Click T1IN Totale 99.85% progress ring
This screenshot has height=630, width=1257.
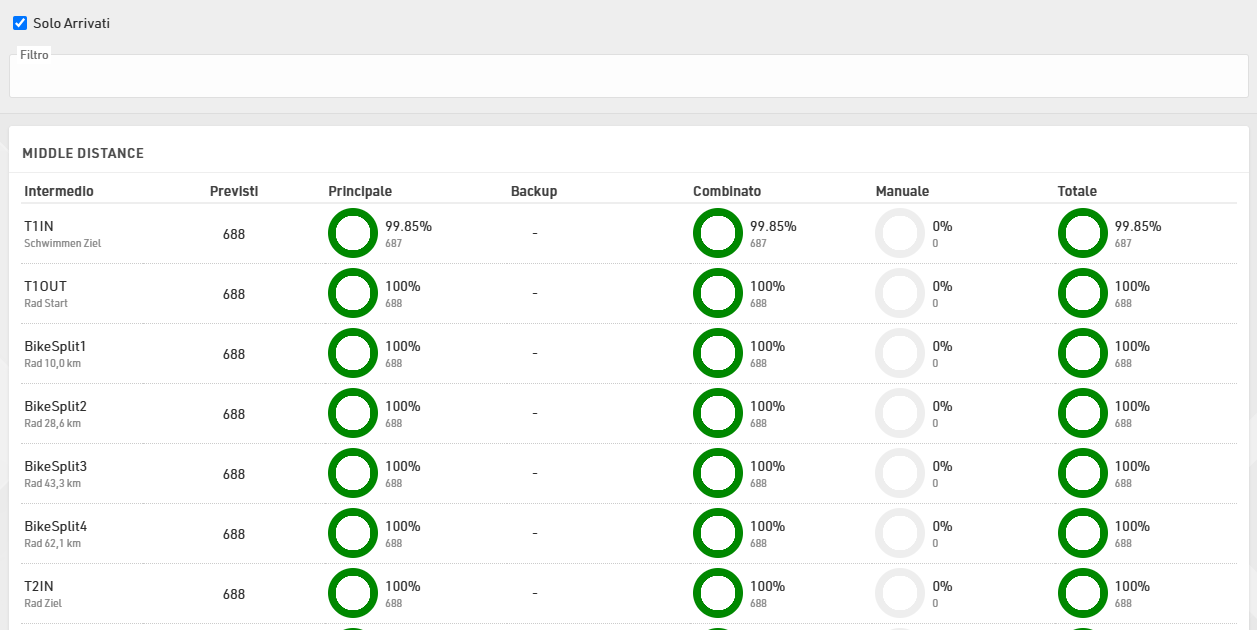point(1083,233)
